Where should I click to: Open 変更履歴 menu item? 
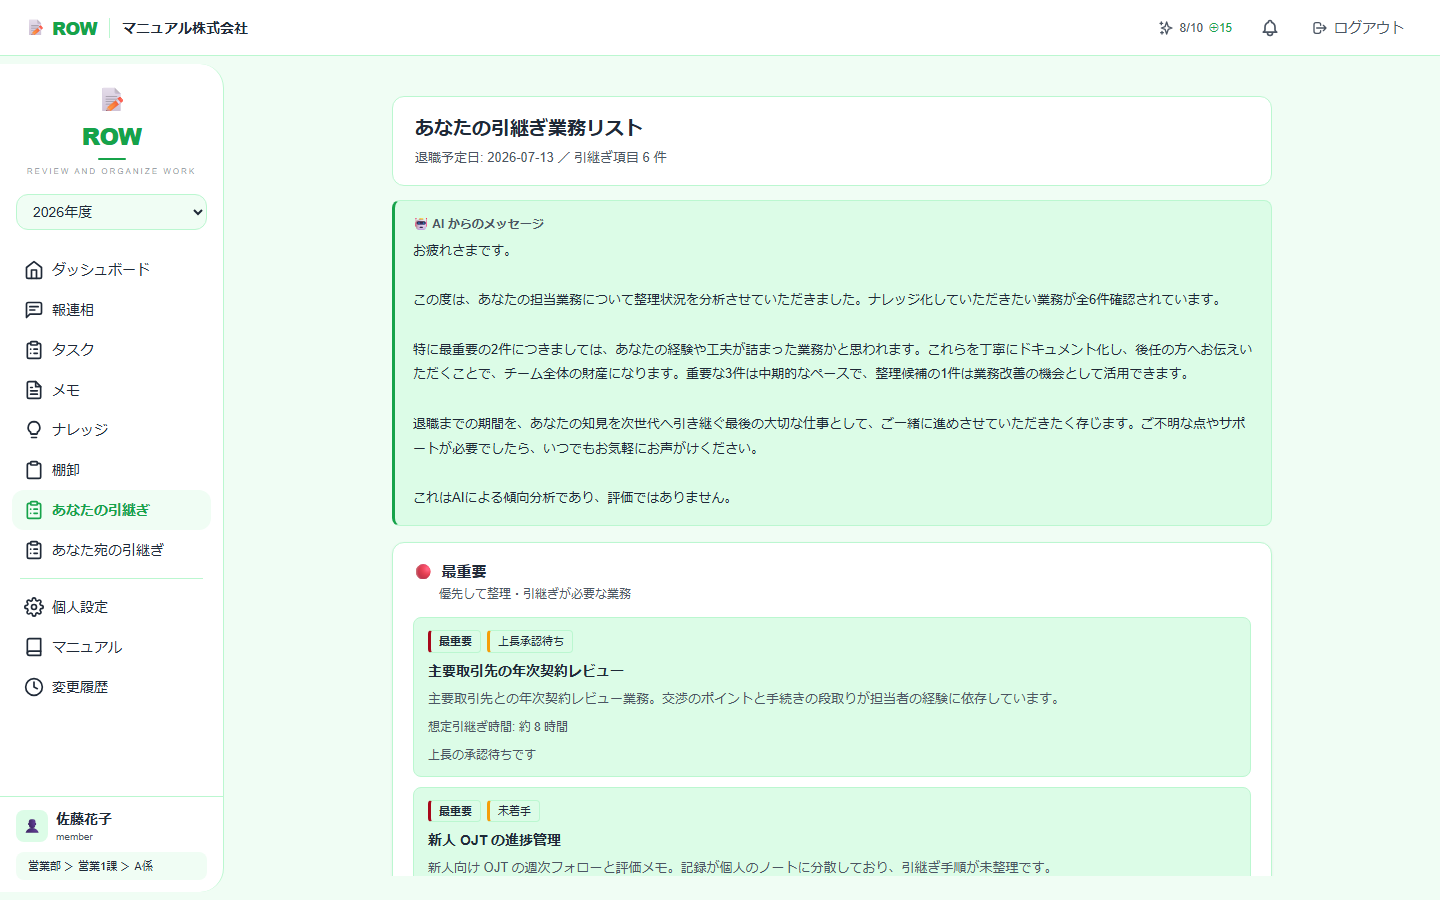tap(112, 687)
